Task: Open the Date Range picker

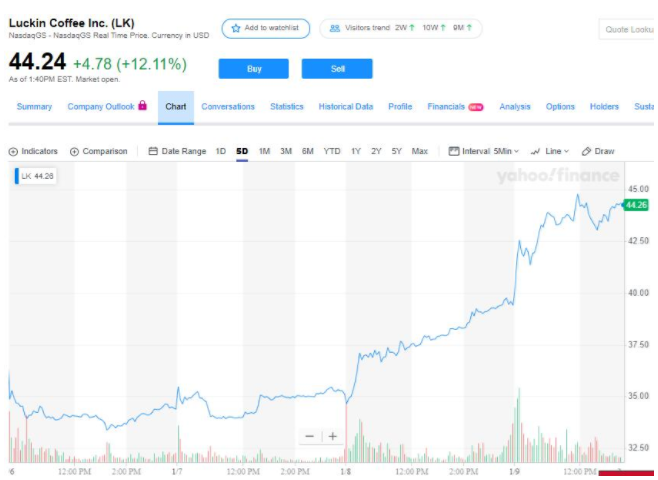Action: pos(178,151)
